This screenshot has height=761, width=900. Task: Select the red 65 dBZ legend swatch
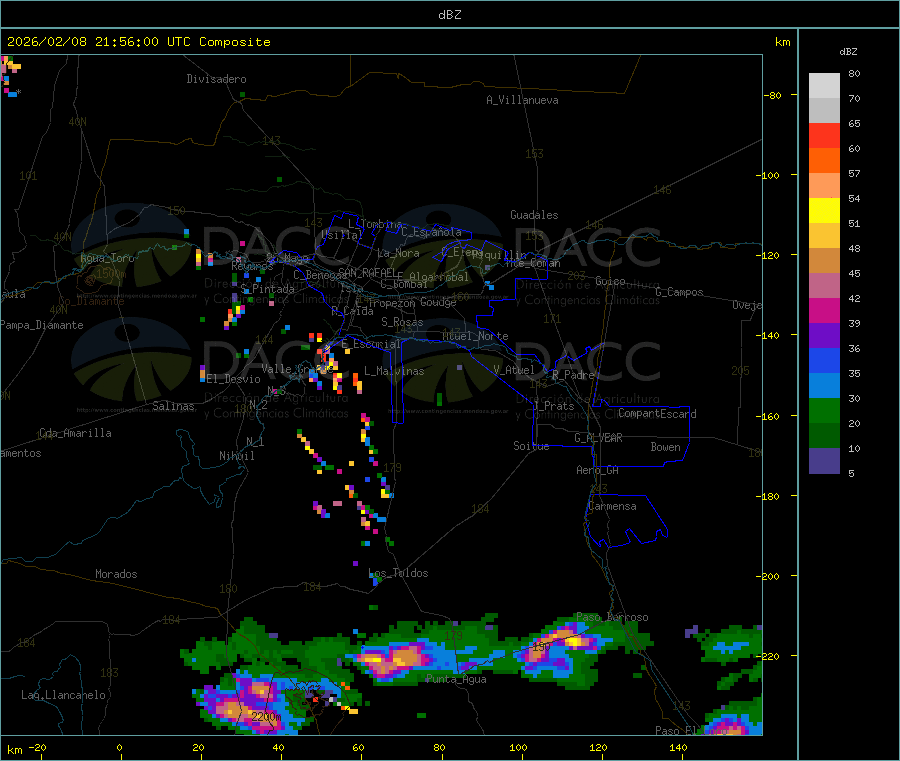[x=824, y=136]
